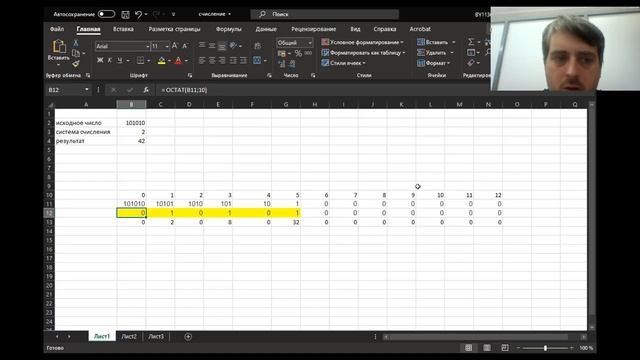Viewport: 640px width, 360px height.
Task: Open the font color dropdown arrow
Action: 186,61
